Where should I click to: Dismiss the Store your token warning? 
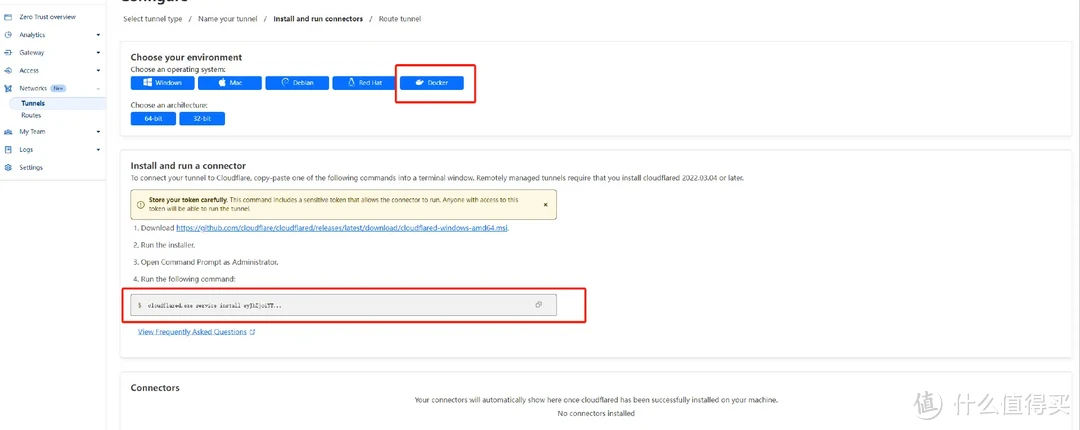(545, 204)
